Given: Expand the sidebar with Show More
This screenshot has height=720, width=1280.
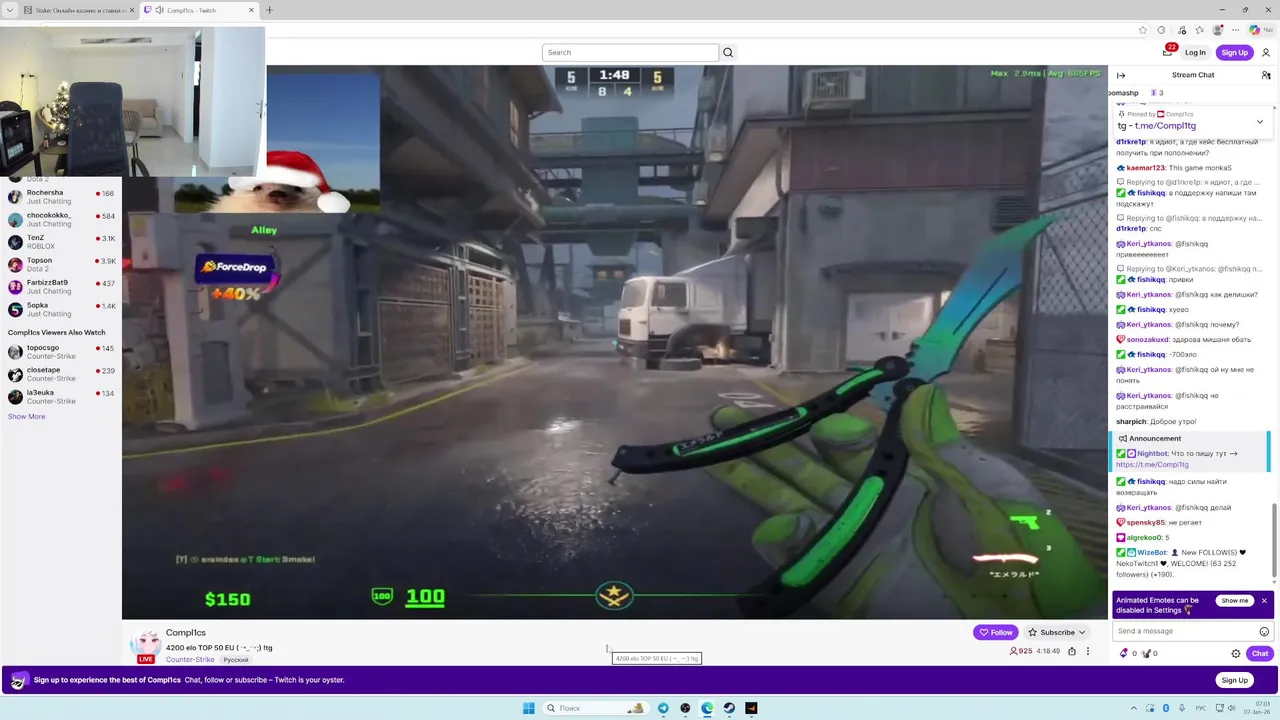Looking at the screenshot, I should (26, 416).
